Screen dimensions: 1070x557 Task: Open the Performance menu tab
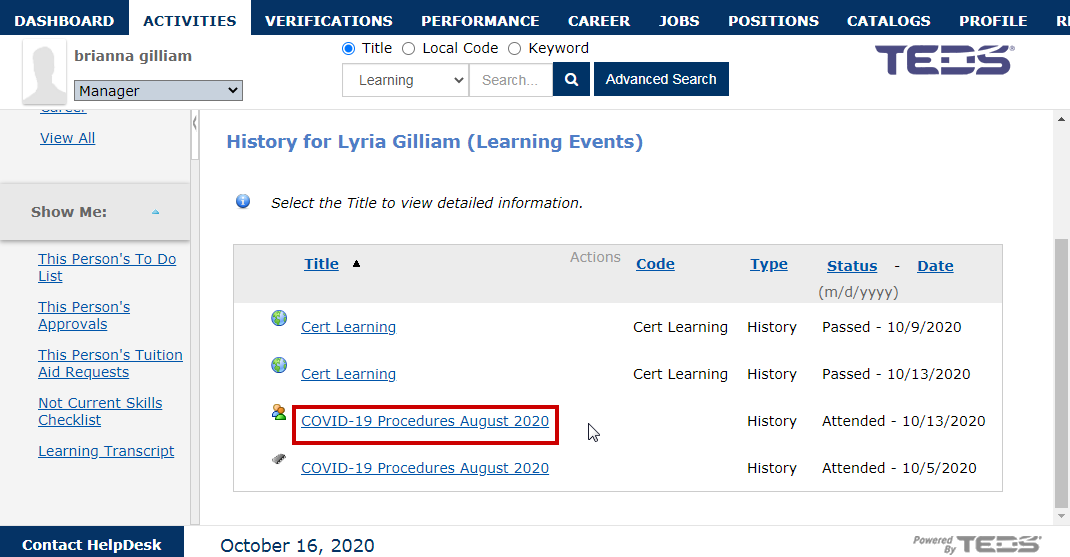click(x=480, y=20)
